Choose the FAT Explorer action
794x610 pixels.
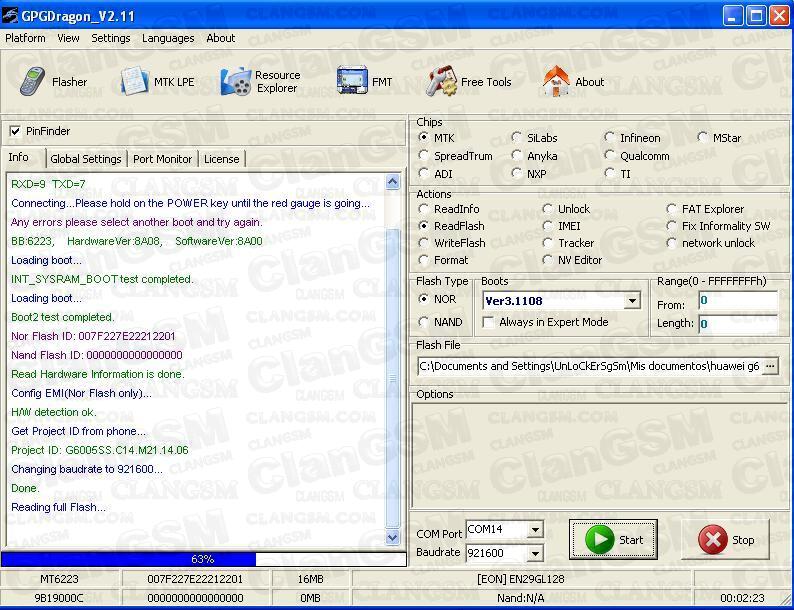tap(671, 209)
